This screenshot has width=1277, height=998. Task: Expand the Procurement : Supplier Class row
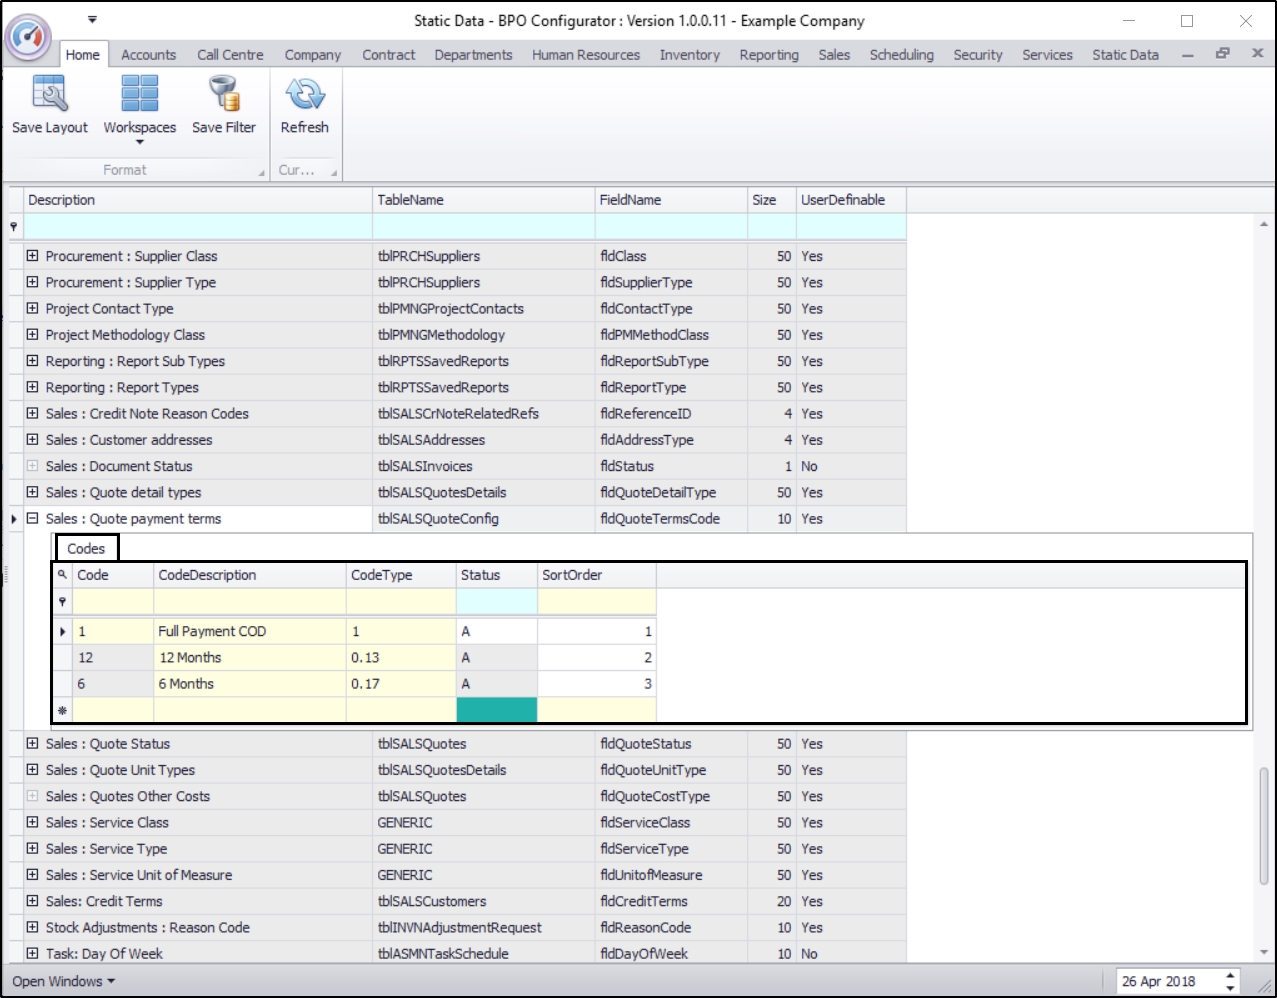pos(33,256)
